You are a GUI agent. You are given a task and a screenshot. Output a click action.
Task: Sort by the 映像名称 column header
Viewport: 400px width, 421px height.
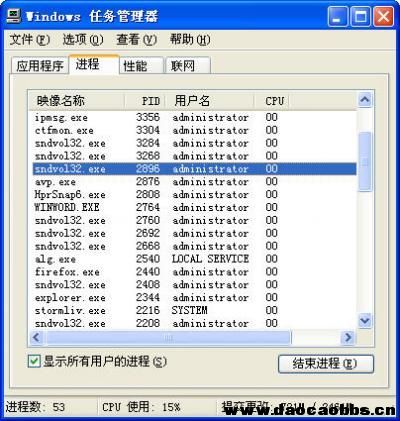(77, 101)
